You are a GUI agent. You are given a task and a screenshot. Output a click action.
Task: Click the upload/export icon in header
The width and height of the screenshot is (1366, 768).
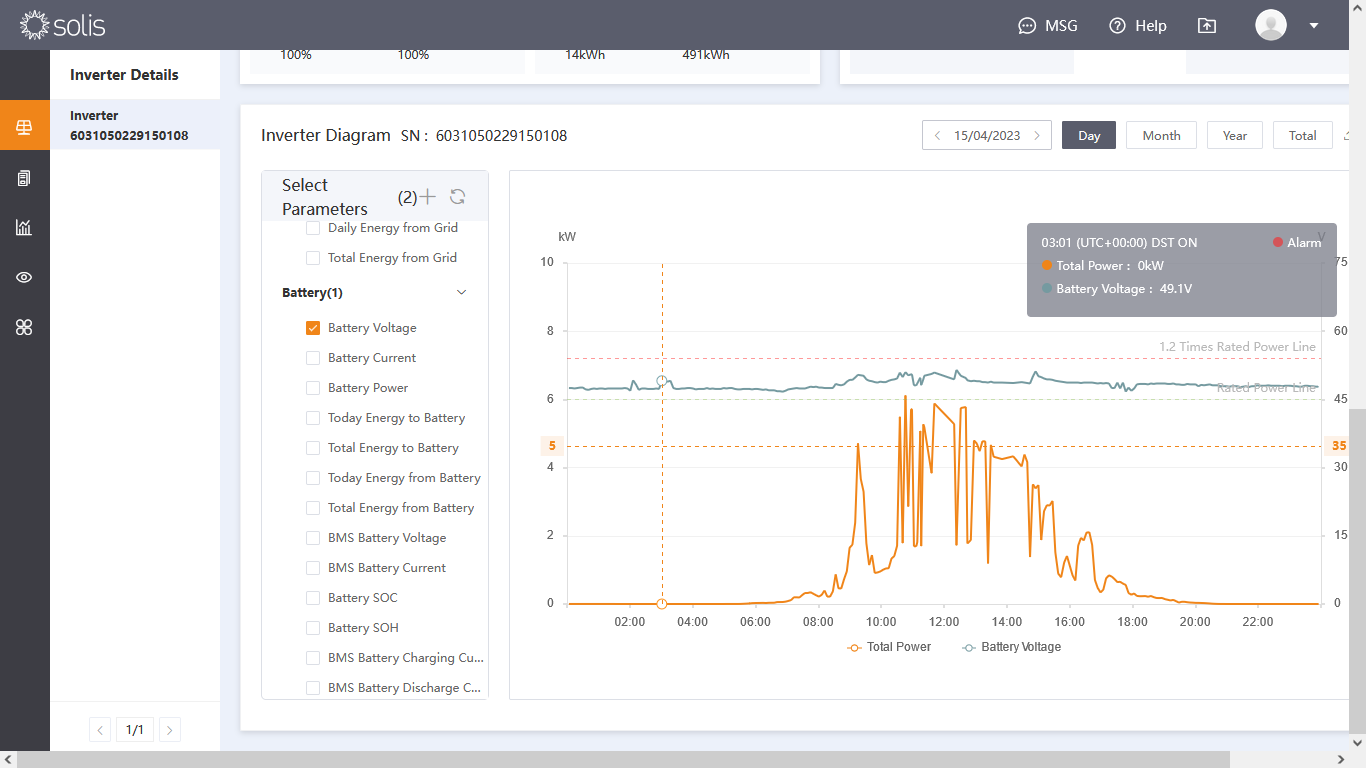1207,26
